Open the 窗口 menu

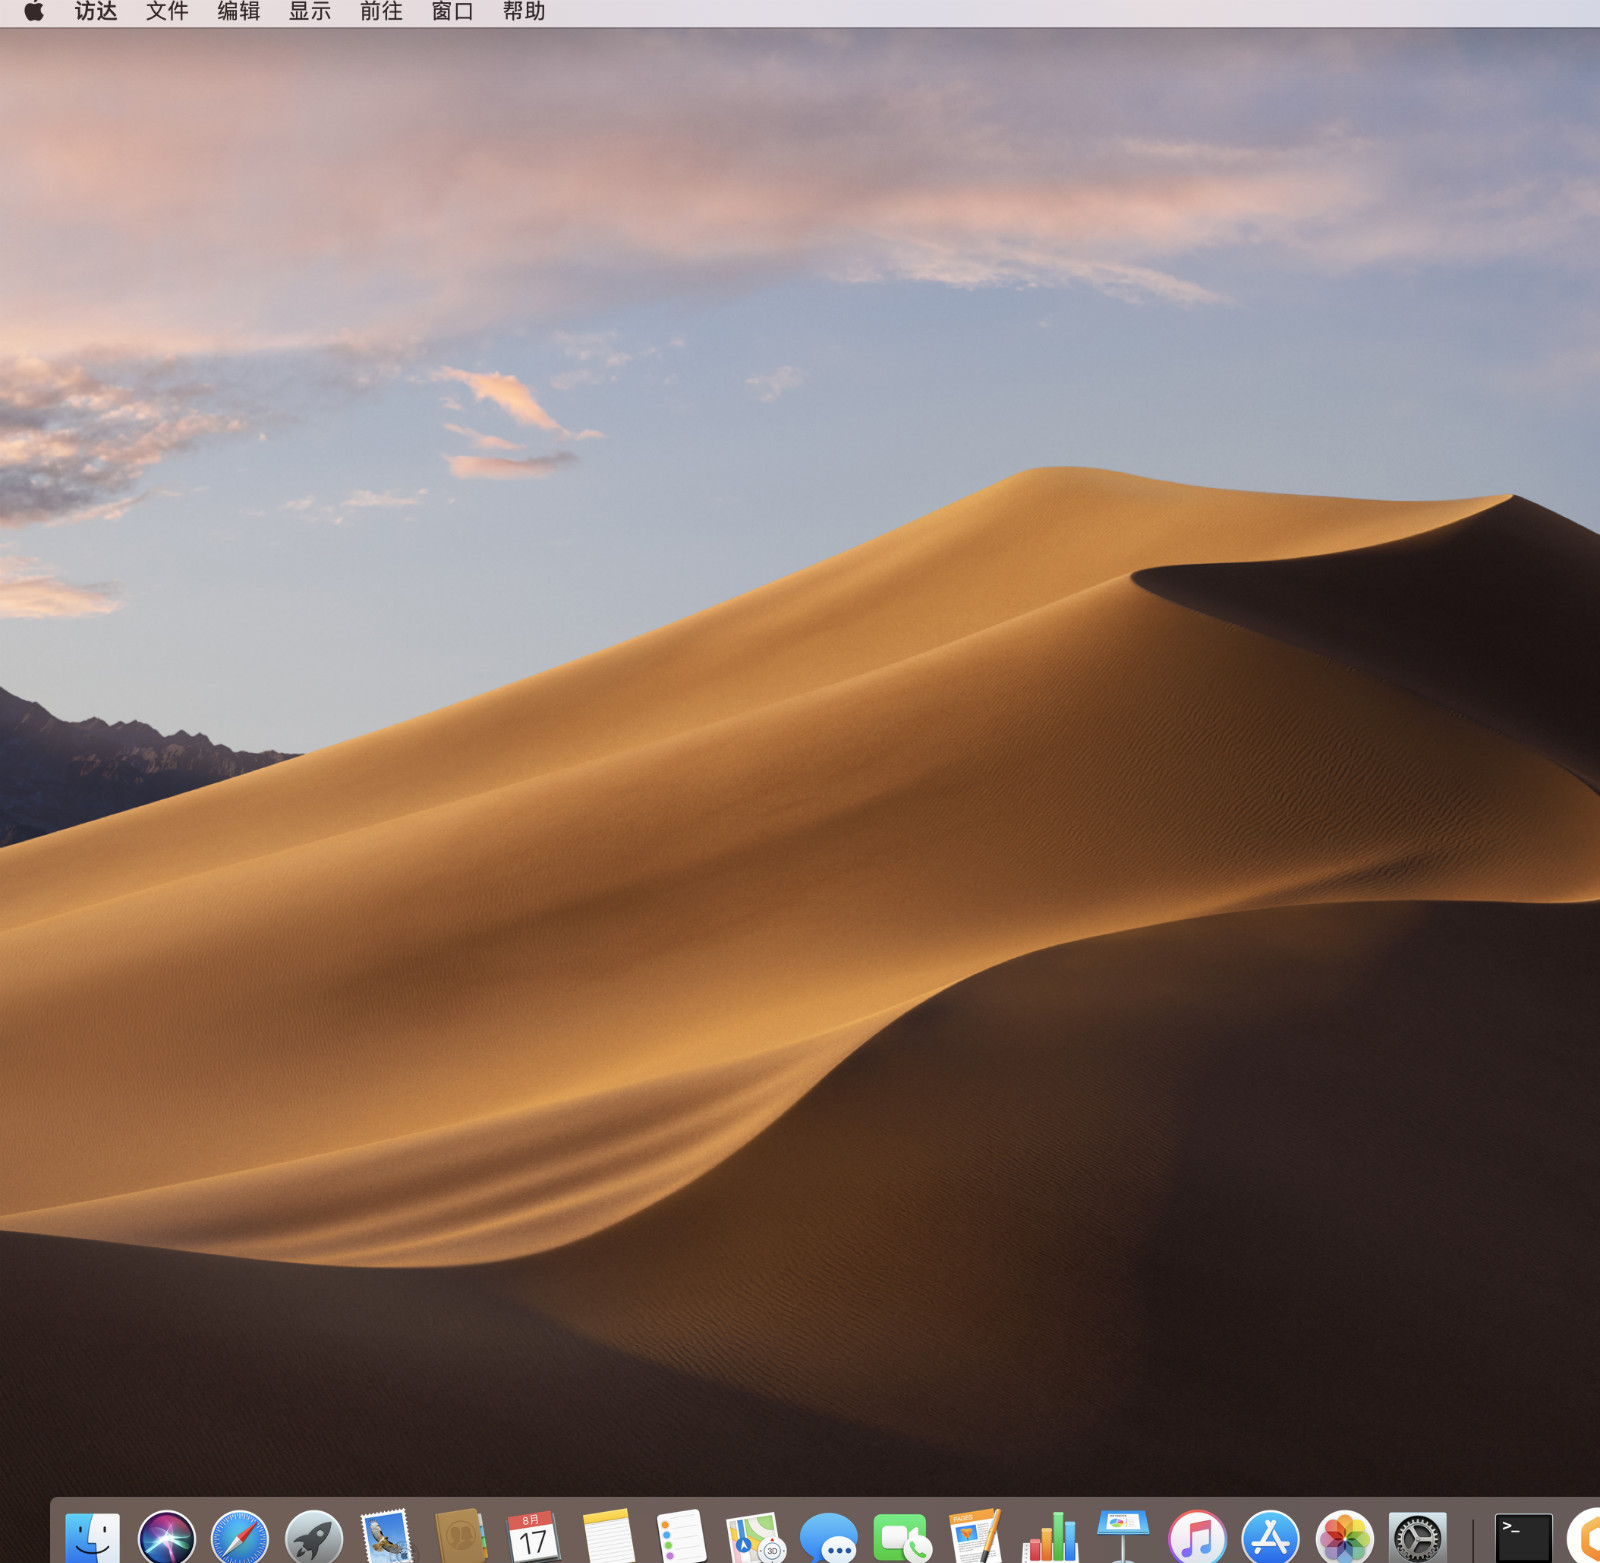click(452, 11)
